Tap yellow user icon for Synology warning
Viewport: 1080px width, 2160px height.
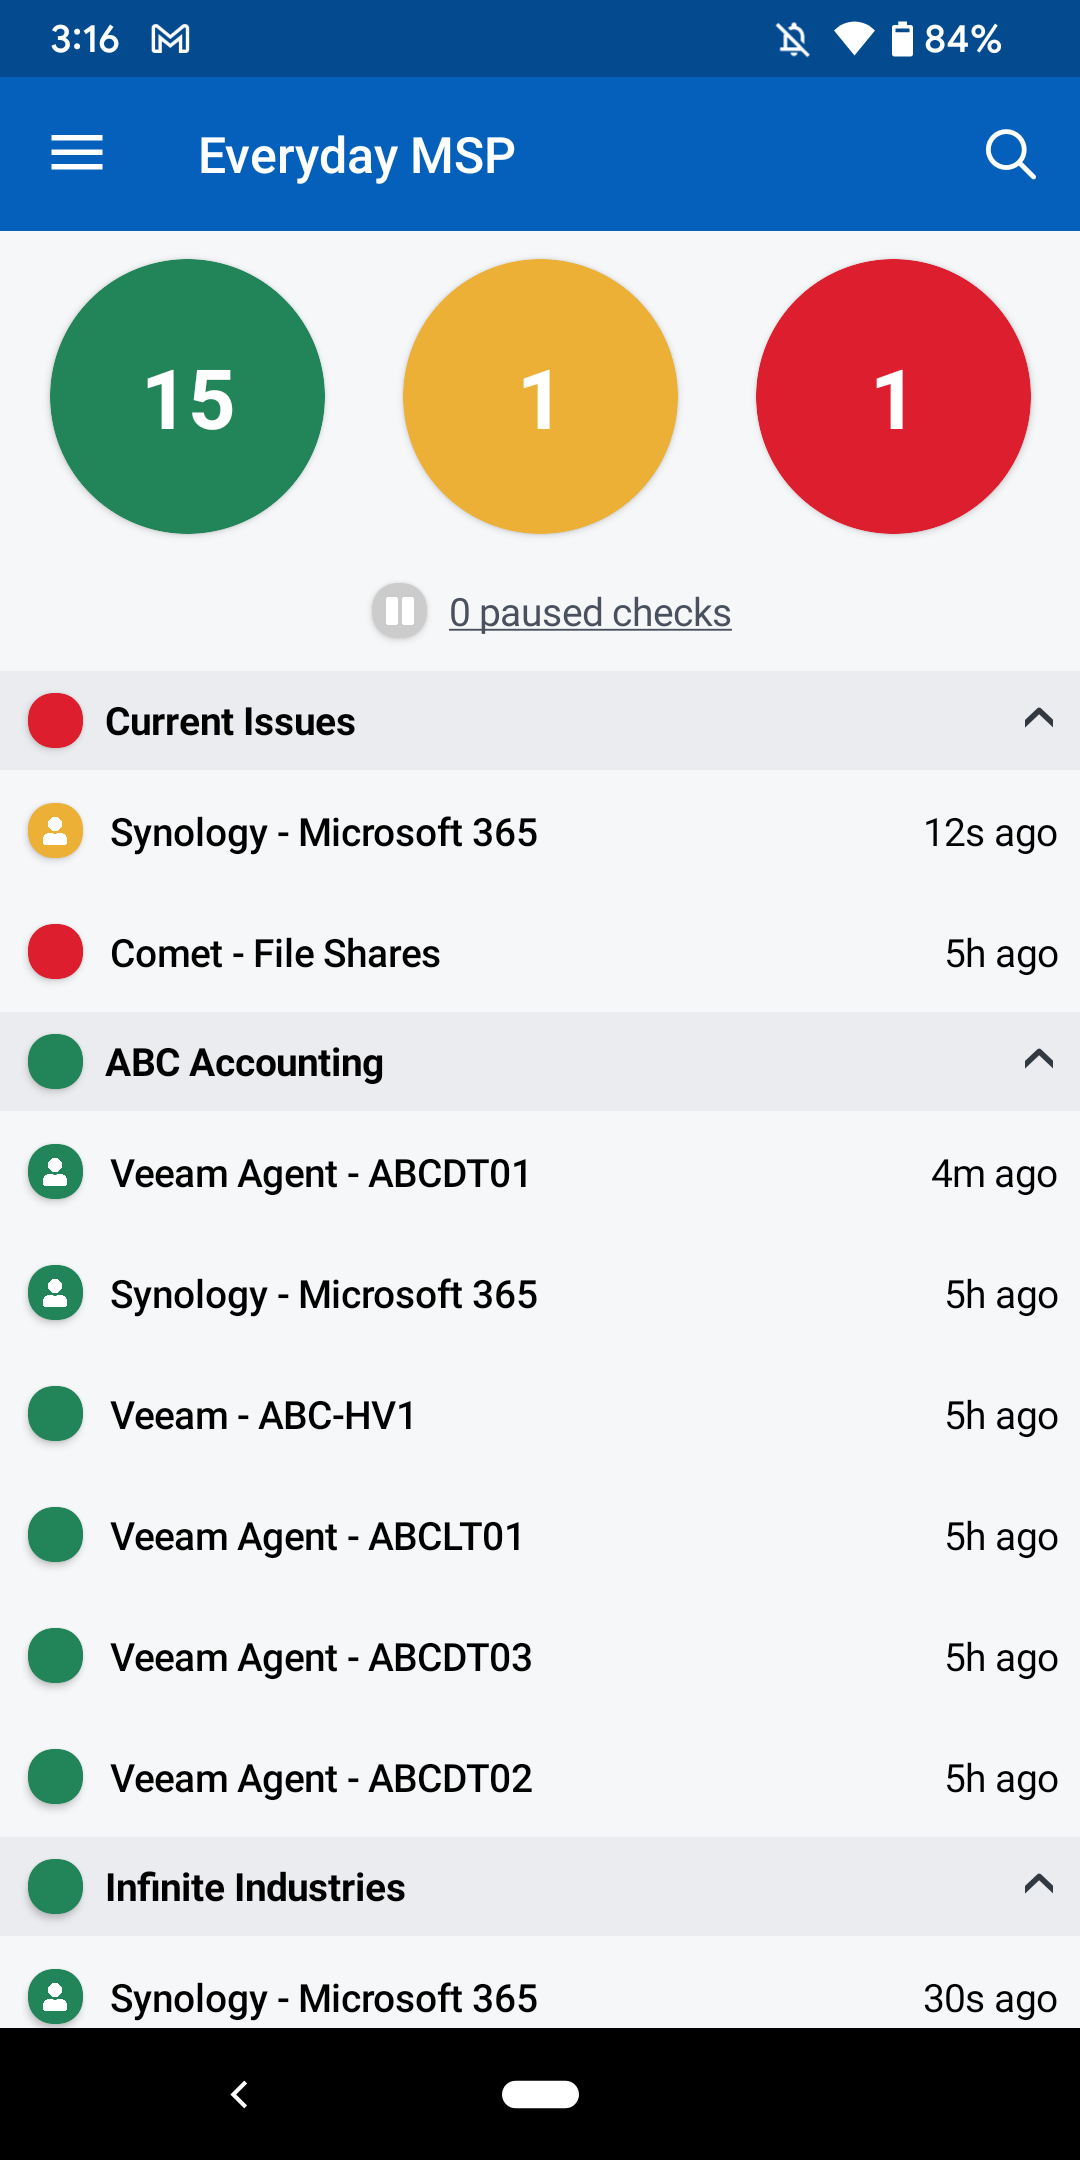[55, 831]
